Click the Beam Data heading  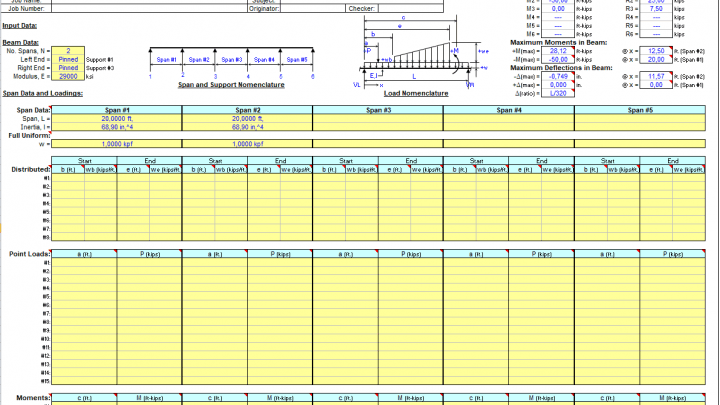click(x=21, y=43)
